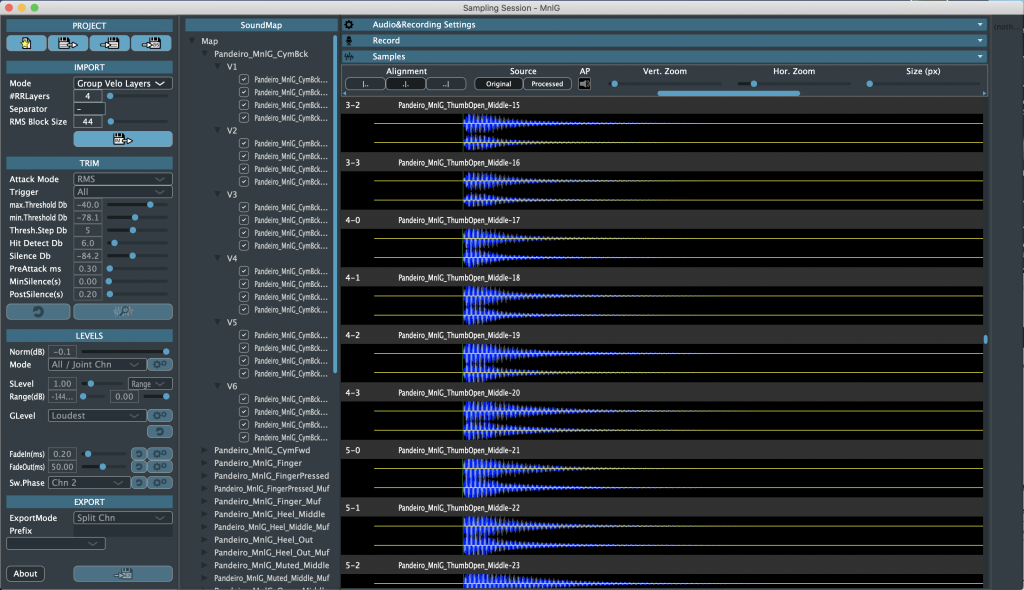Select Pandeiro_MnlG_Heel_Middle in the SoundMap
The image size is (1024, 590).
[269, 514]
